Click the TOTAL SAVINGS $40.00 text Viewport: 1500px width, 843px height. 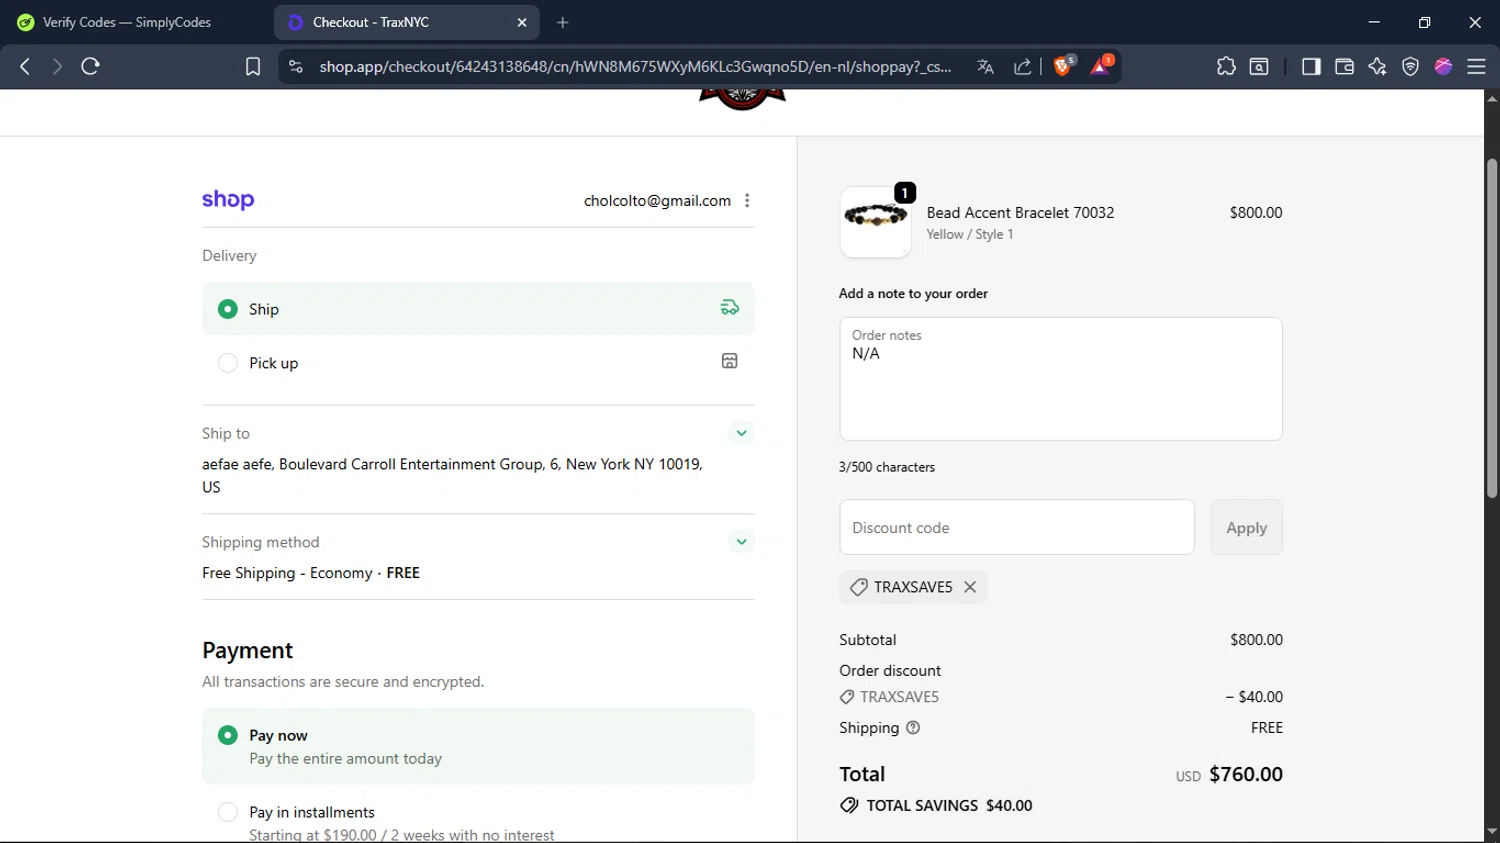tap(949, 805)
